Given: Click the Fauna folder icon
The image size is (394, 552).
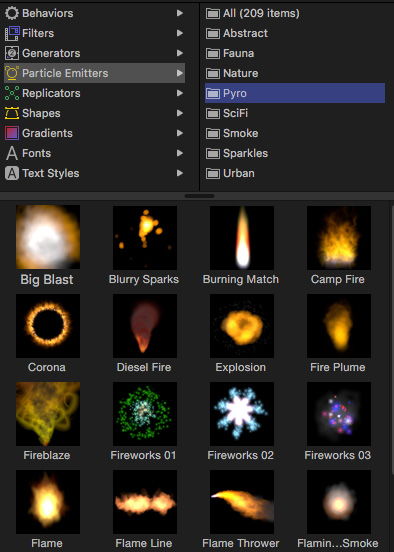Looking at the screenshot, I should (x=213, y=54).
